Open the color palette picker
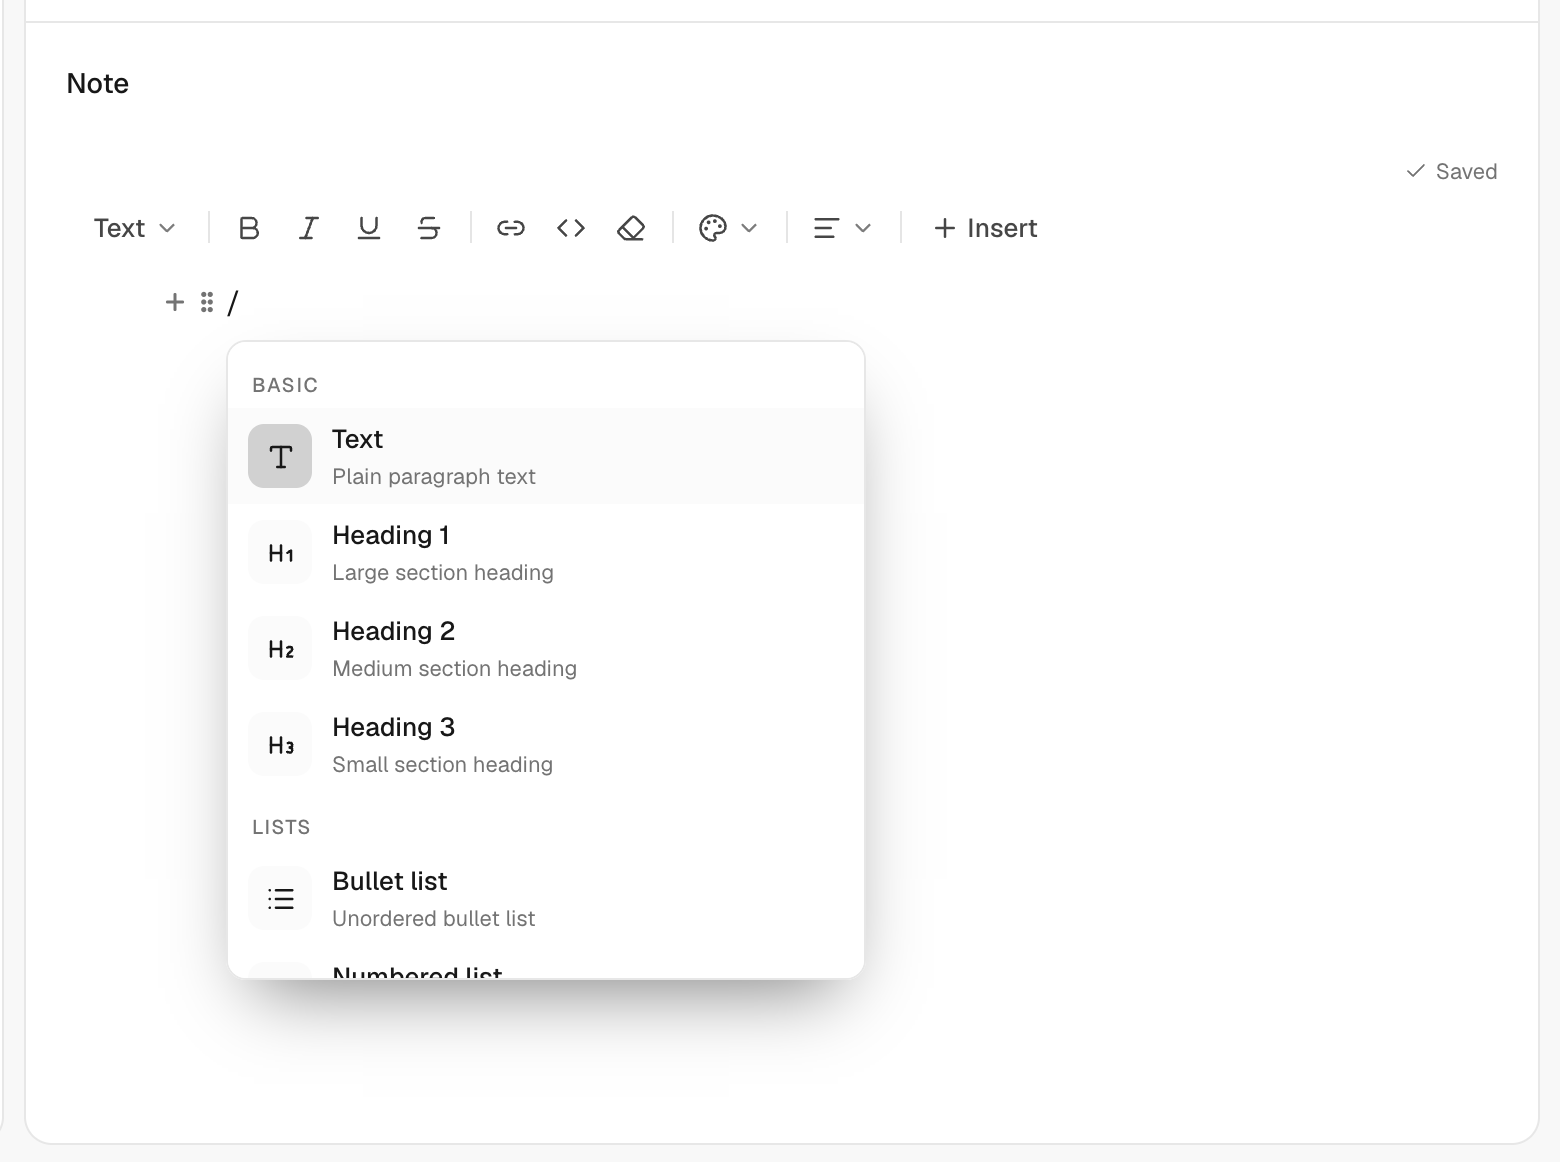This screenshot has height=1162, width=1560. pyautogui.click(x=728, y=229)
